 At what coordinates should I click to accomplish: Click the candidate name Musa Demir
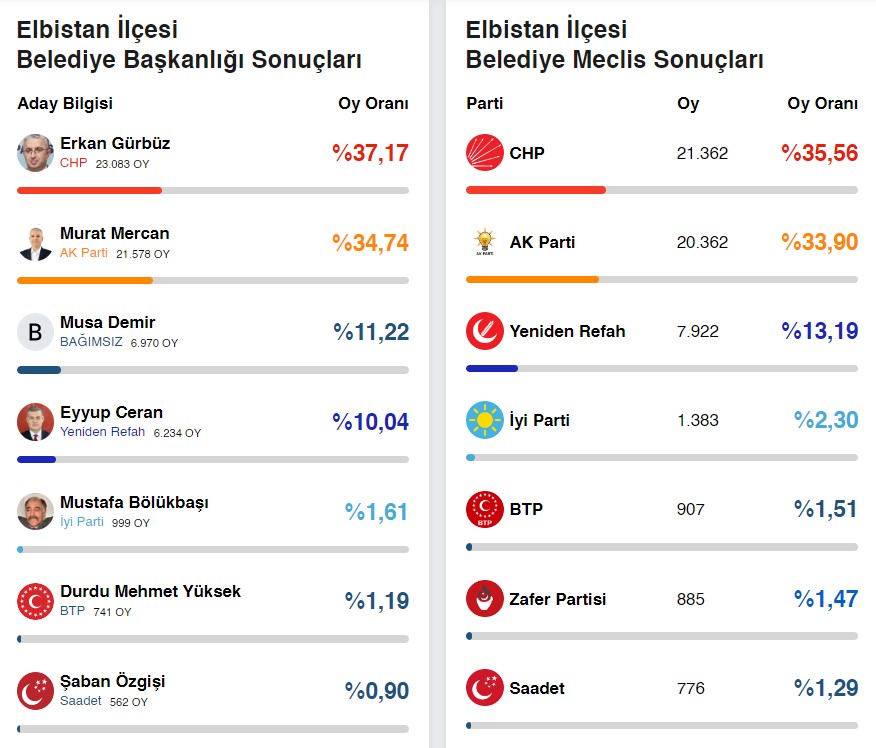point(107,322)
